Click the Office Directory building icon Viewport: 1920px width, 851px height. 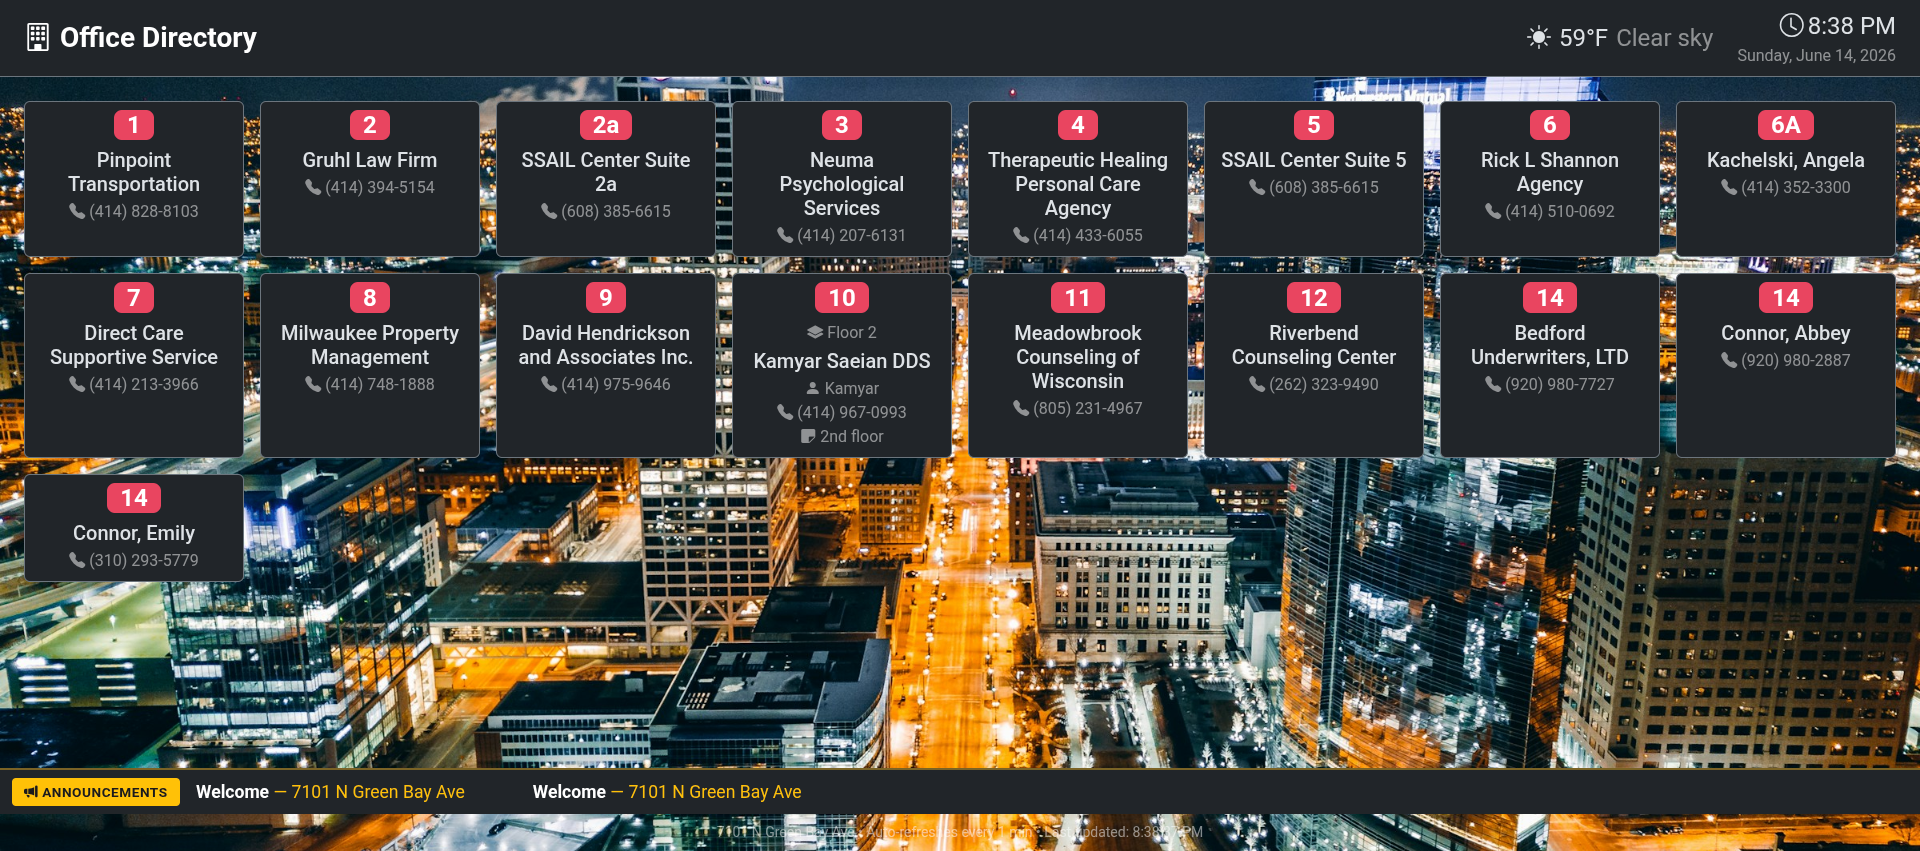coord(38,37)
